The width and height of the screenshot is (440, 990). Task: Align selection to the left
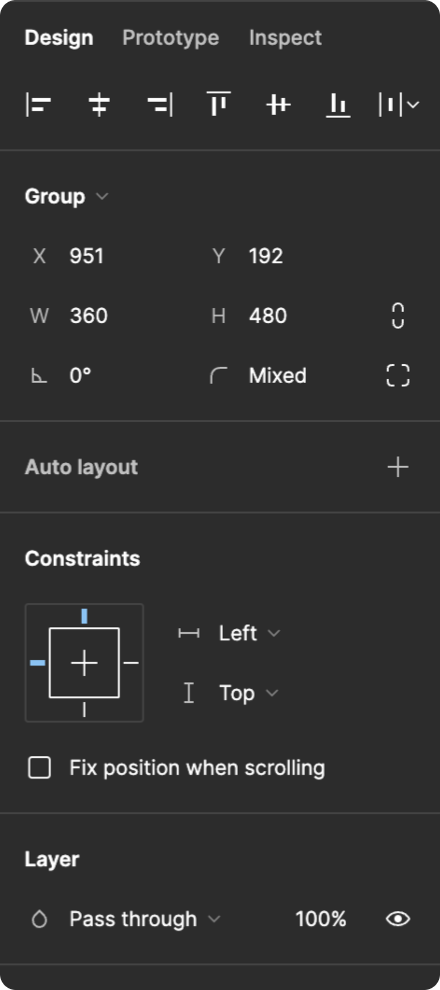pyautogui.click(x=39, y=105)
